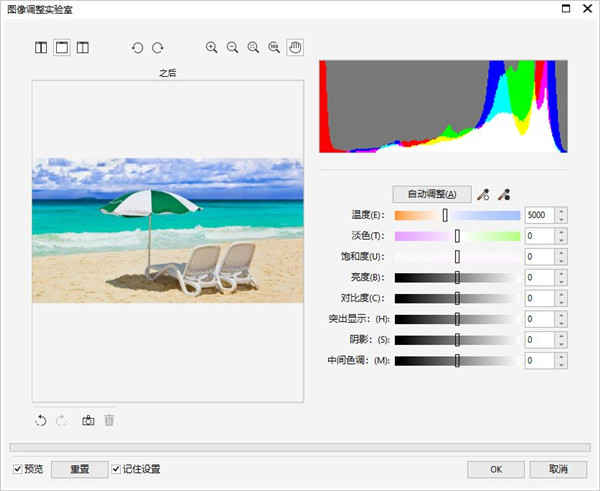Toggle the 记住设置 checkbox

(x=116, y=469)
